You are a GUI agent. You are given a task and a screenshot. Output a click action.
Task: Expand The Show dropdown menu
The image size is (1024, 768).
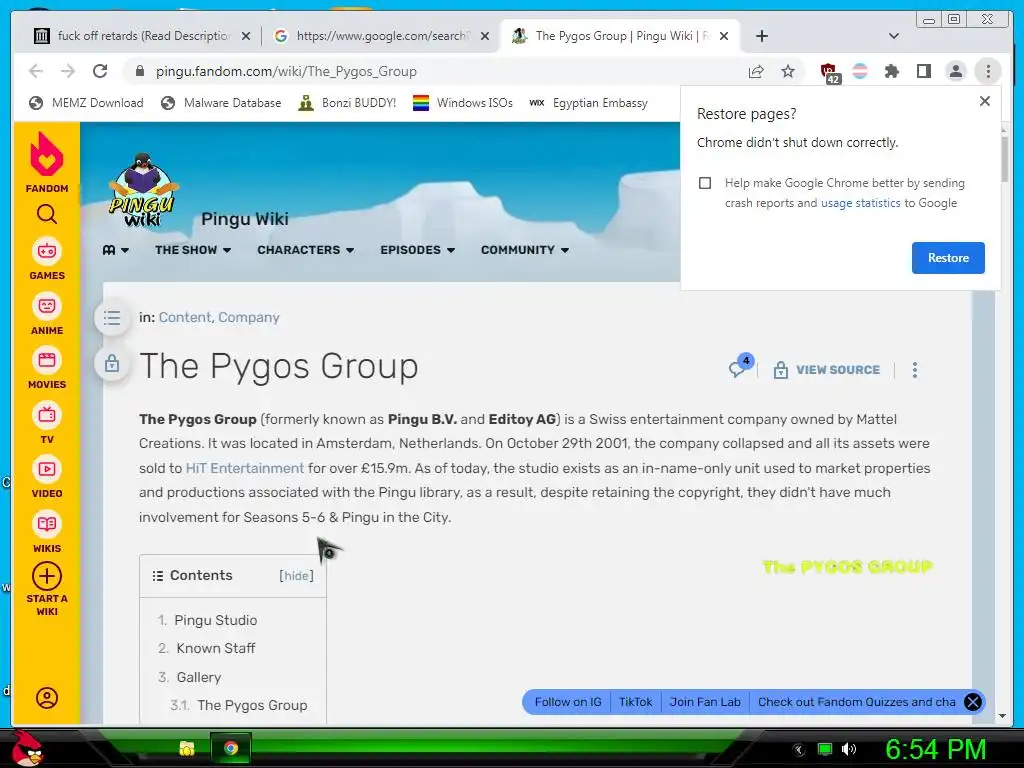click(193, 250)
